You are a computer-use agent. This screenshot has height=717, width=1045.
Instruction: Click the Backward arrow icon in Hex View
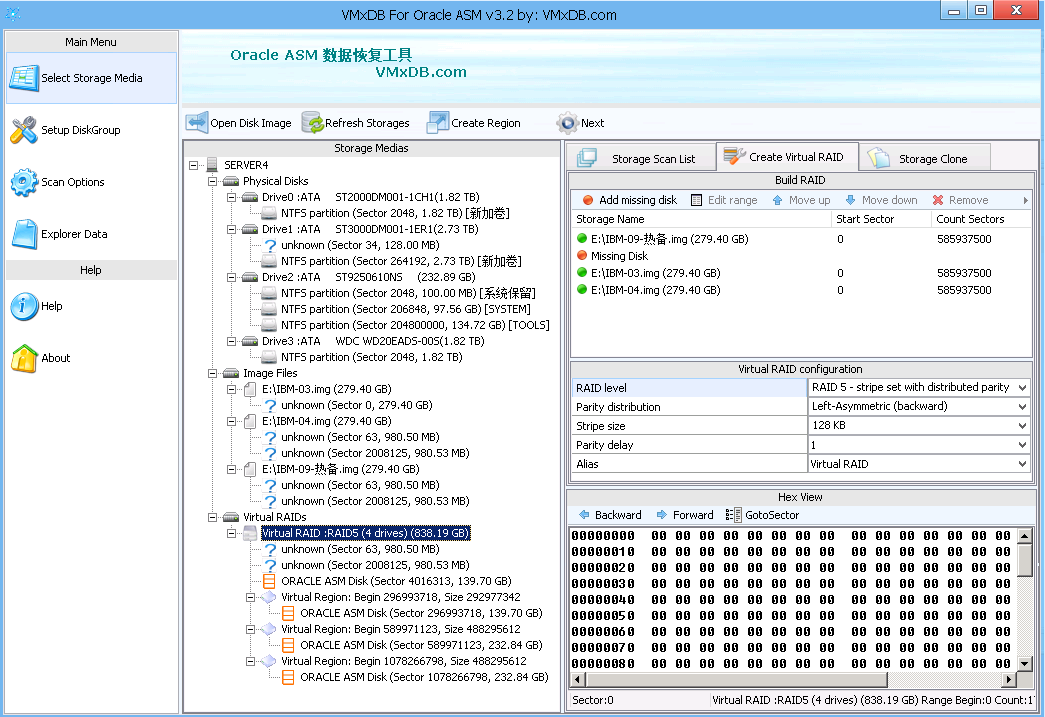[x=584, y=514]
